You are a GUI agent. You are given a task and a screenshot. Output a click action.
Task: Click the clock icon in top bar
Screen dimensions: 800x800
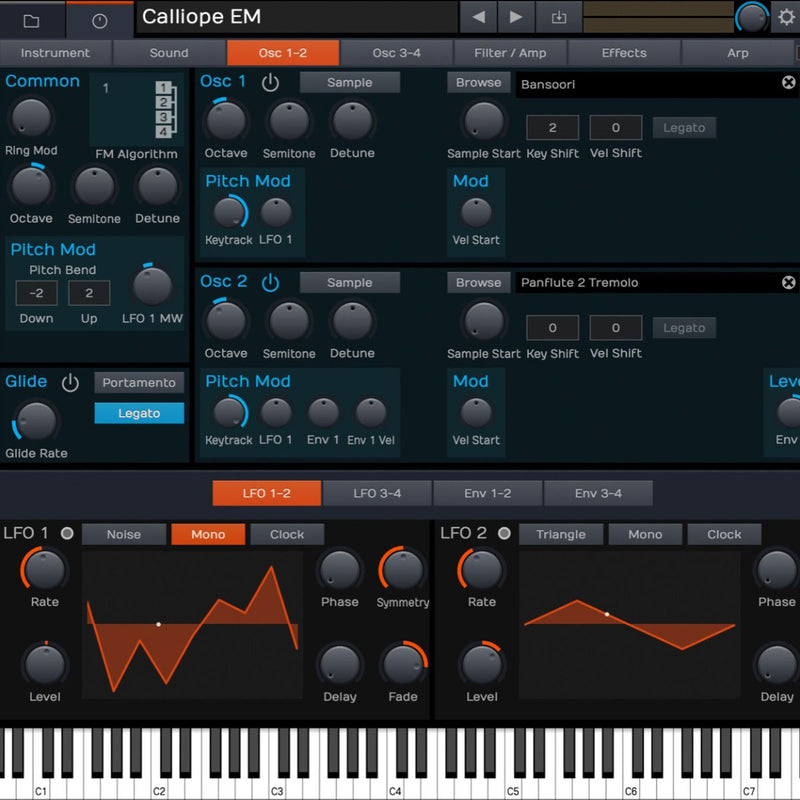click(x=99, y=20)
